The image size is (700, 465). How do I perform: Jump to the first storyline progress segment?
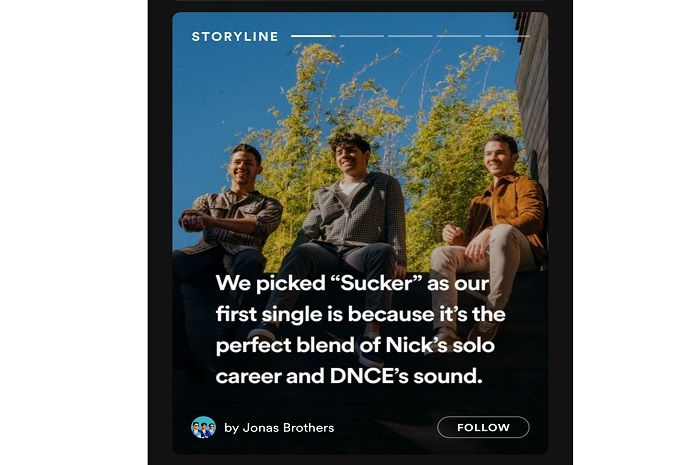pos(313,36)
